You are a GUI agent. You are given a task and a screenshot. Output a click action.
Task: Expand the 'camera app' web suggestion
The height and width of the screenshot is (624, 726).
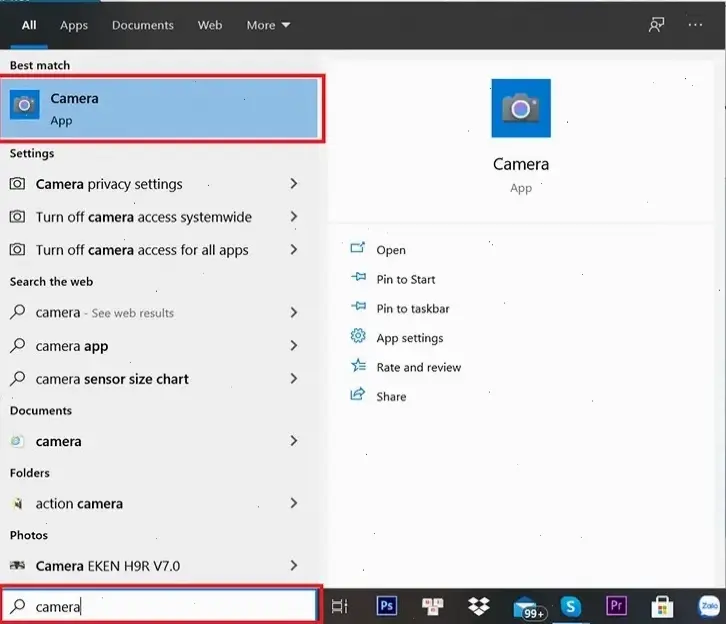click(293, 346)
